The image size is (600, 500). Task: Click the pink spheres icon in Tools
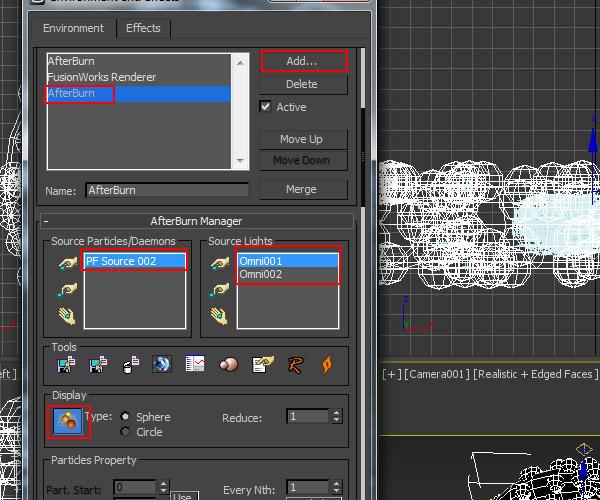coord(229,364)
